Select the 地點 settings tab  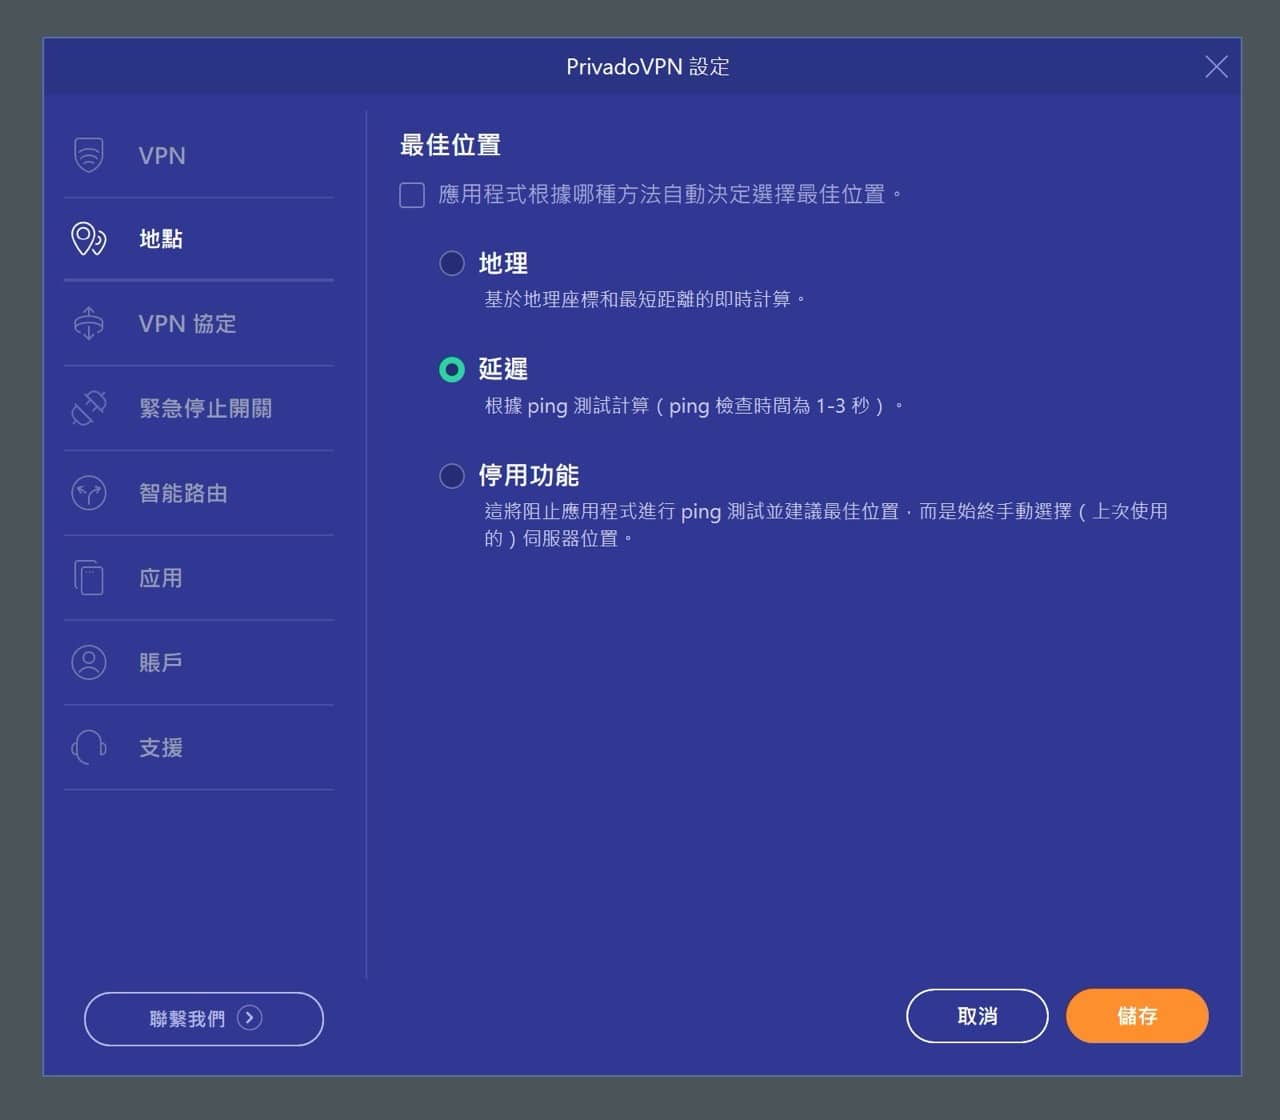199,239
